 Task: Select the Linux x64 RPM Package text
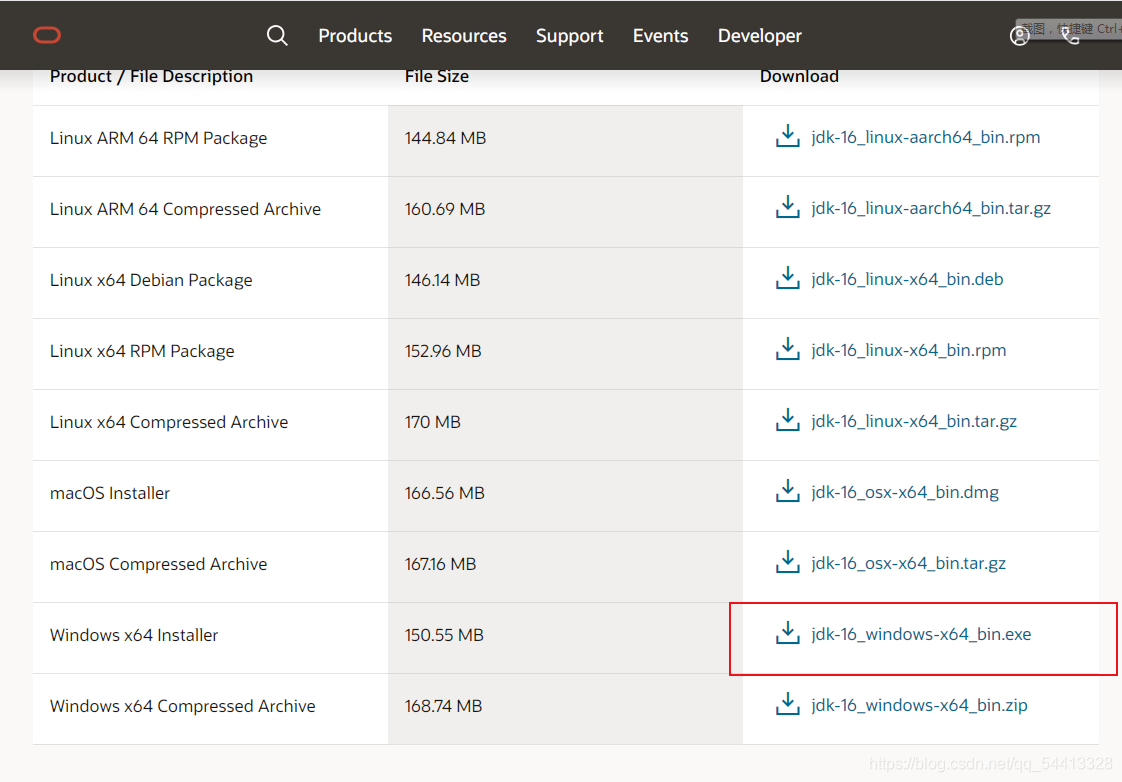pyautogui.click(x=142, y=351)
